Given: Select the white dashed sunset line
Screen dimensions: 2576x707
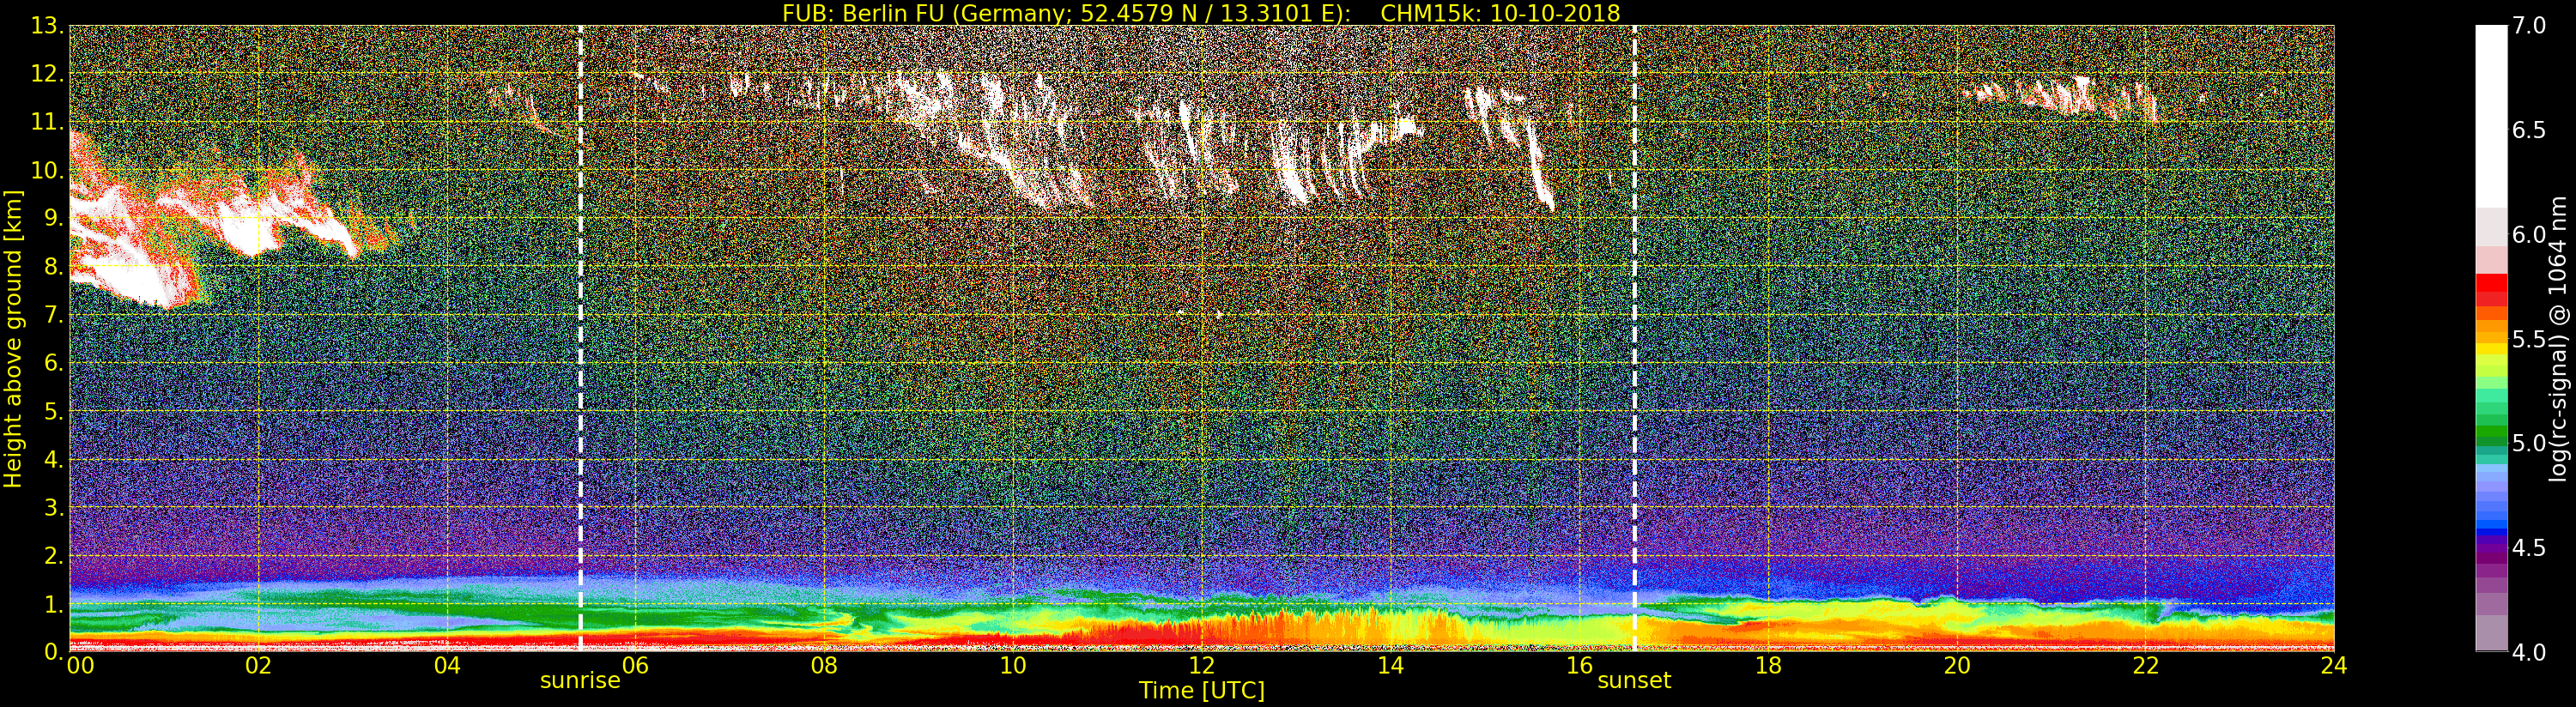Looking at the screenshot, I should [x=1635, y=338].
